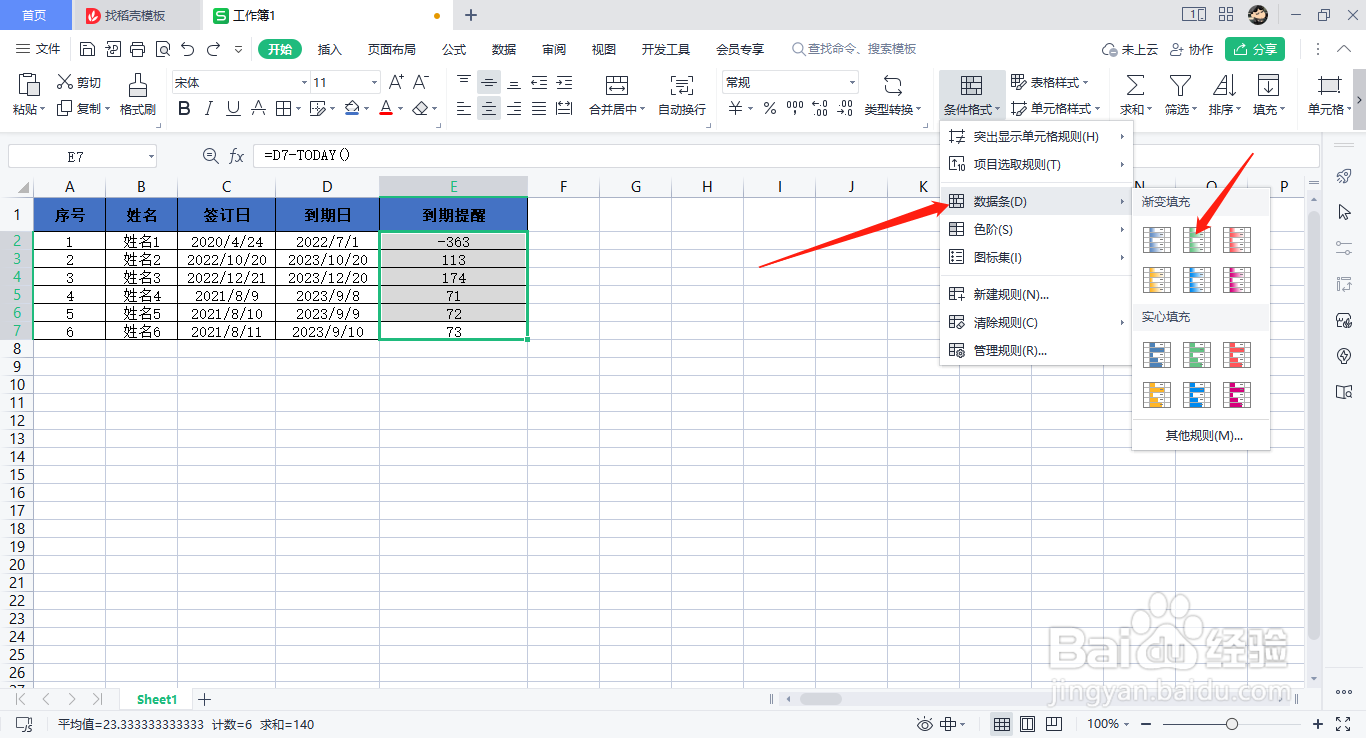Open the File (文件) menu
The width and height of the screenshot is (1366, 738).
[x=38, y=49]
